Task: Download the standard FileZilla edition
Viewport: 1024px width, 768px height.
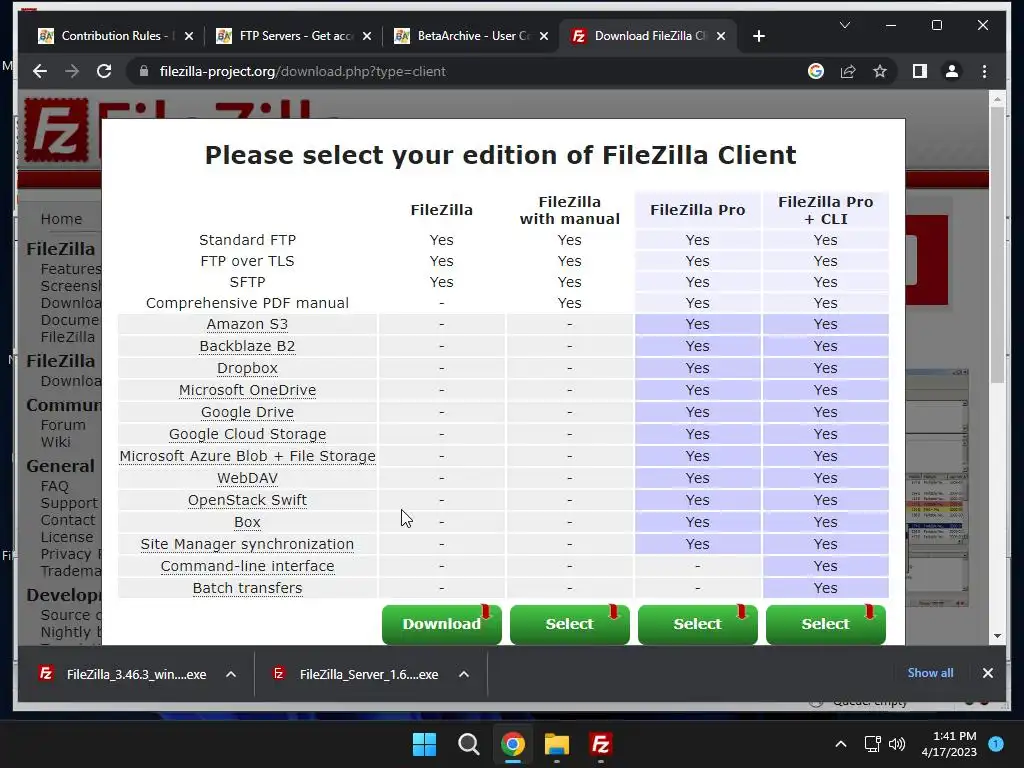Action: pyautogui.click(x=441, y=624)
